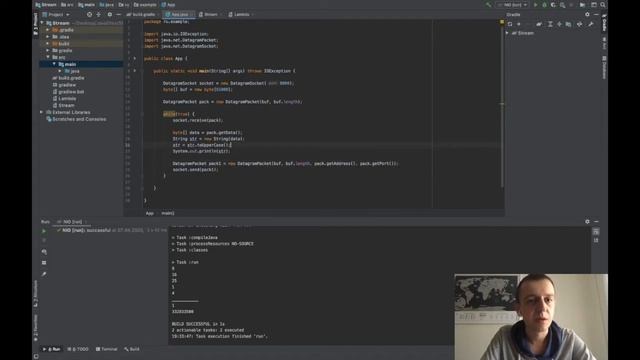Toggle Gradle offline mode icon
Screen dimensions: 640x360
coord(580,24)
